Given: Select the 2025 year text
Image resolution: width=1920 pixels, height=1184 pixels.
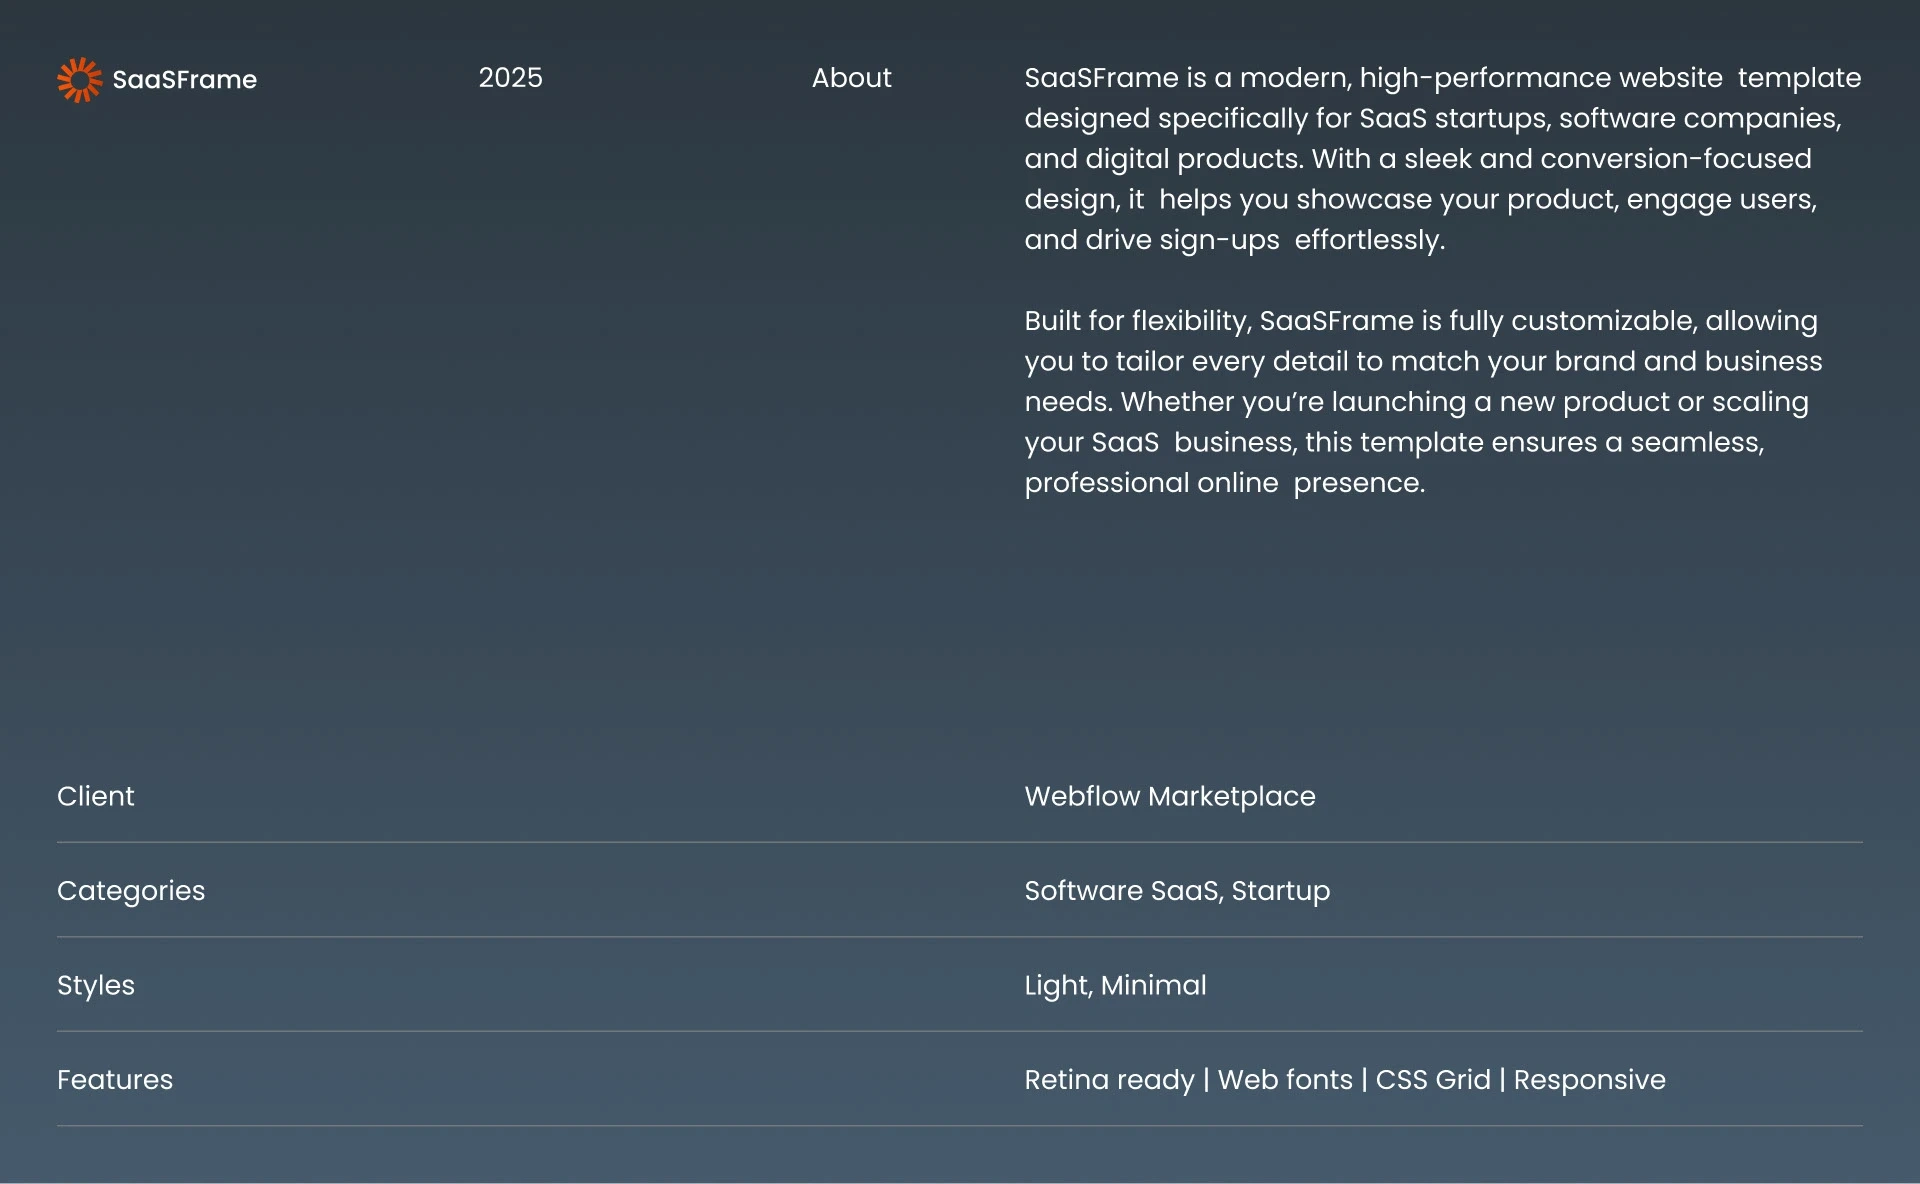Looking at the screenshot, I should click(510, 78).
